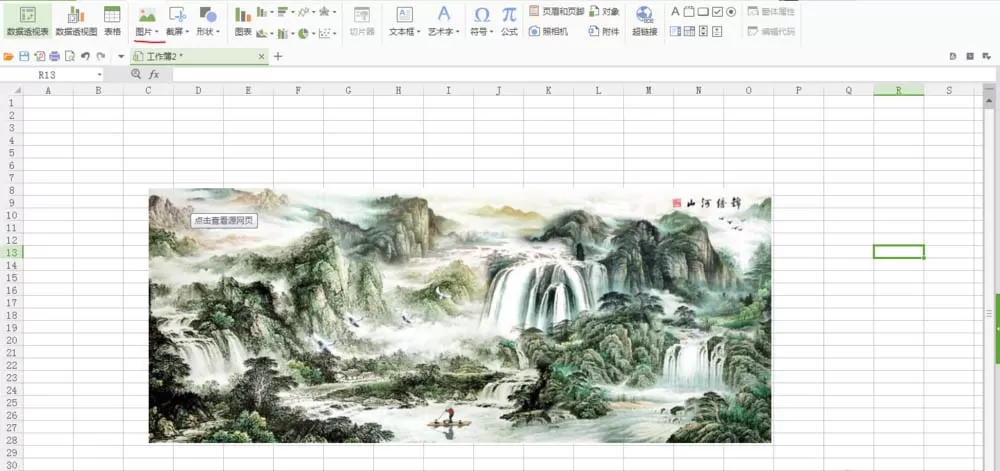Select the small pie chart icon
Screen dimensions: 1000x471
coord(303,33)
